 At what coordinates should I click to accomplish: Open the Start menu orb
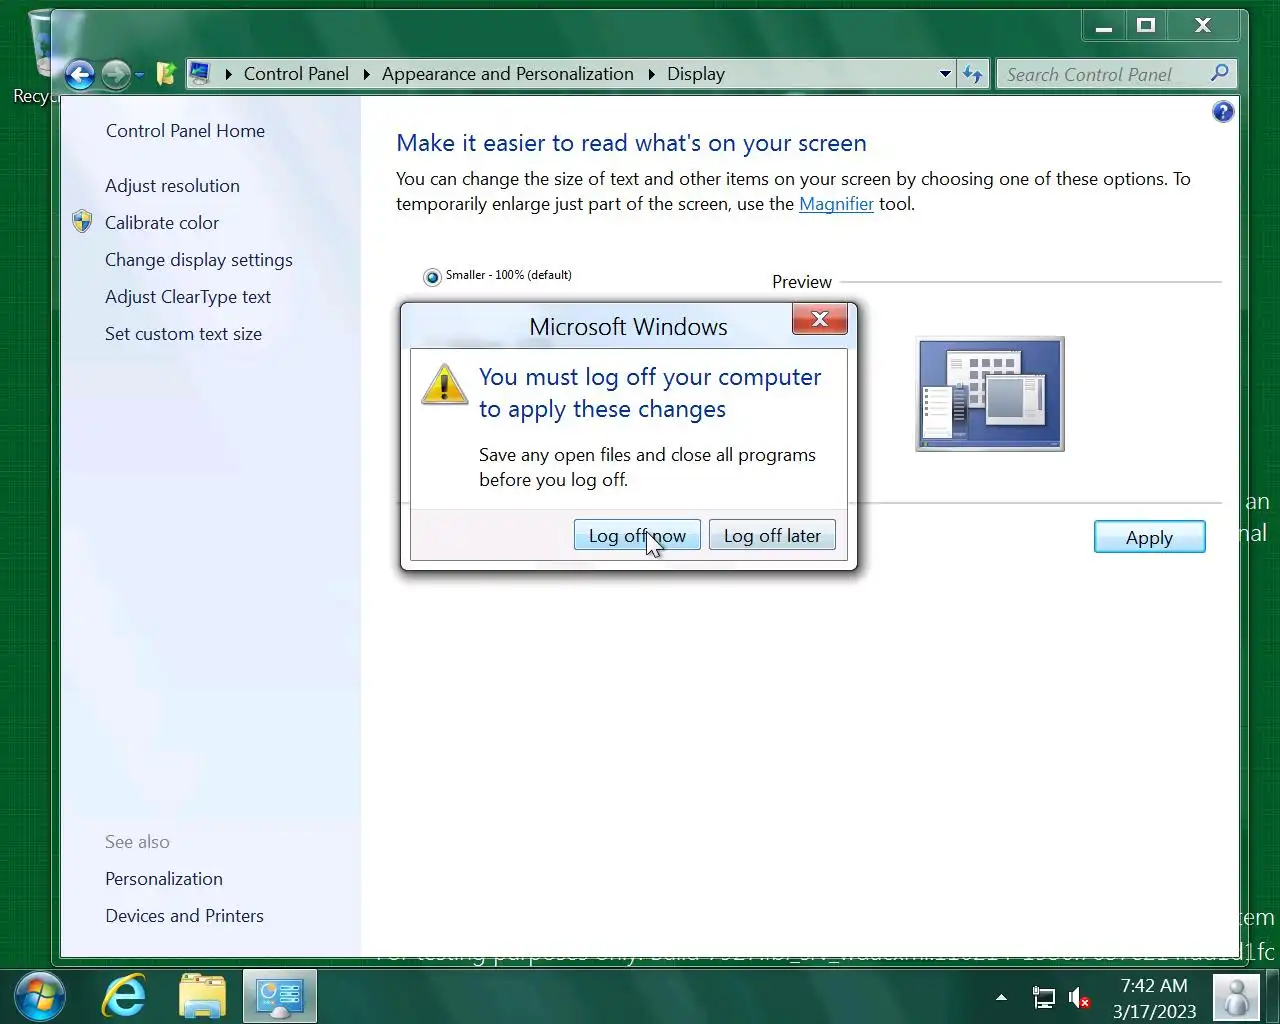click(40, 997)
